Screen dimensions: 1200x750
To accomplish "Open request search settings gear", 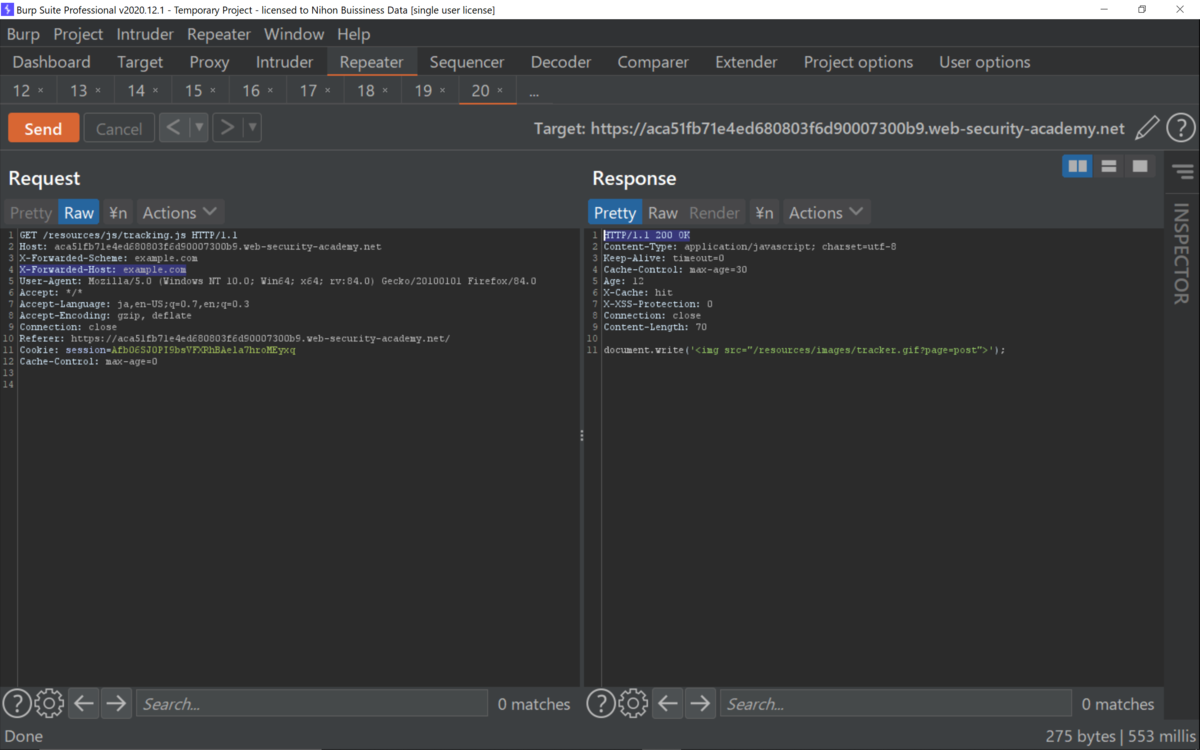I will point(49,704).
